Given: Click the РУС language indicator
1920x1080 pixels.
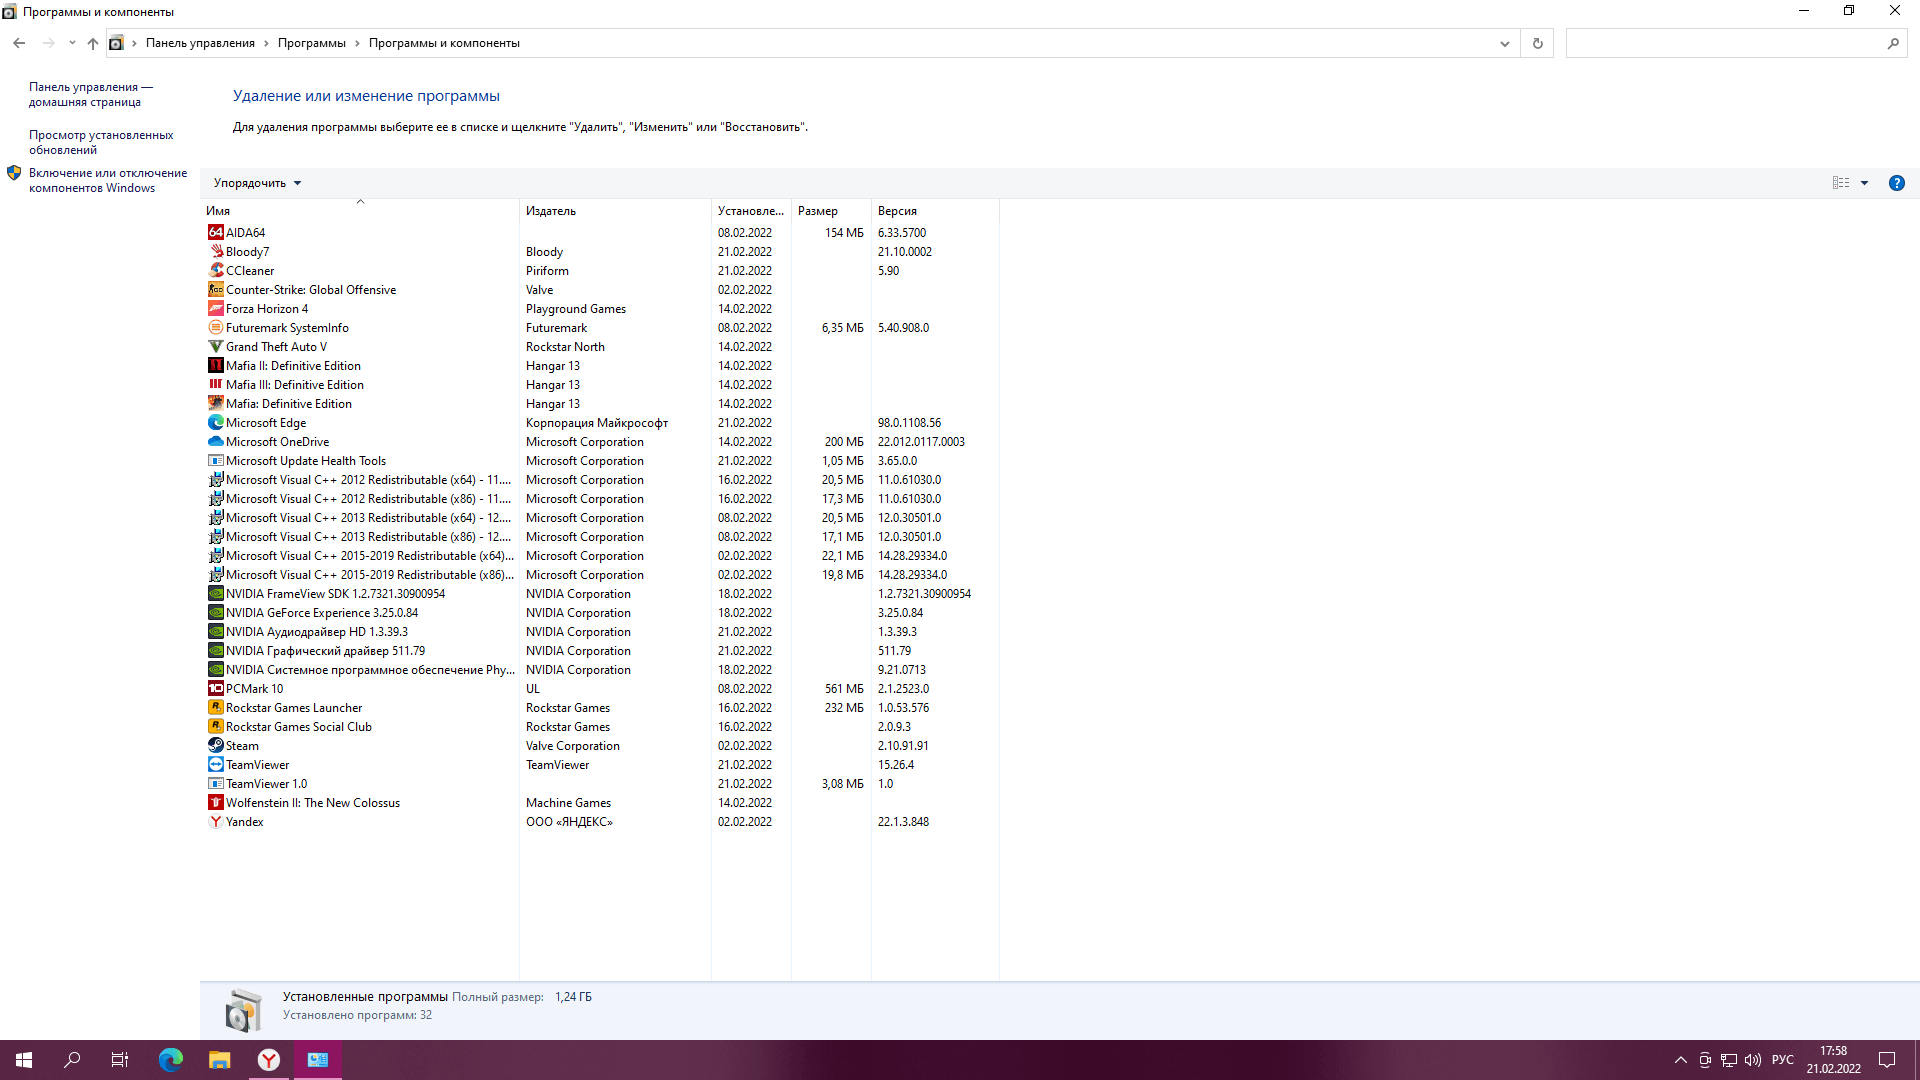Looking at the screenshot, I should point(1782,1060).
